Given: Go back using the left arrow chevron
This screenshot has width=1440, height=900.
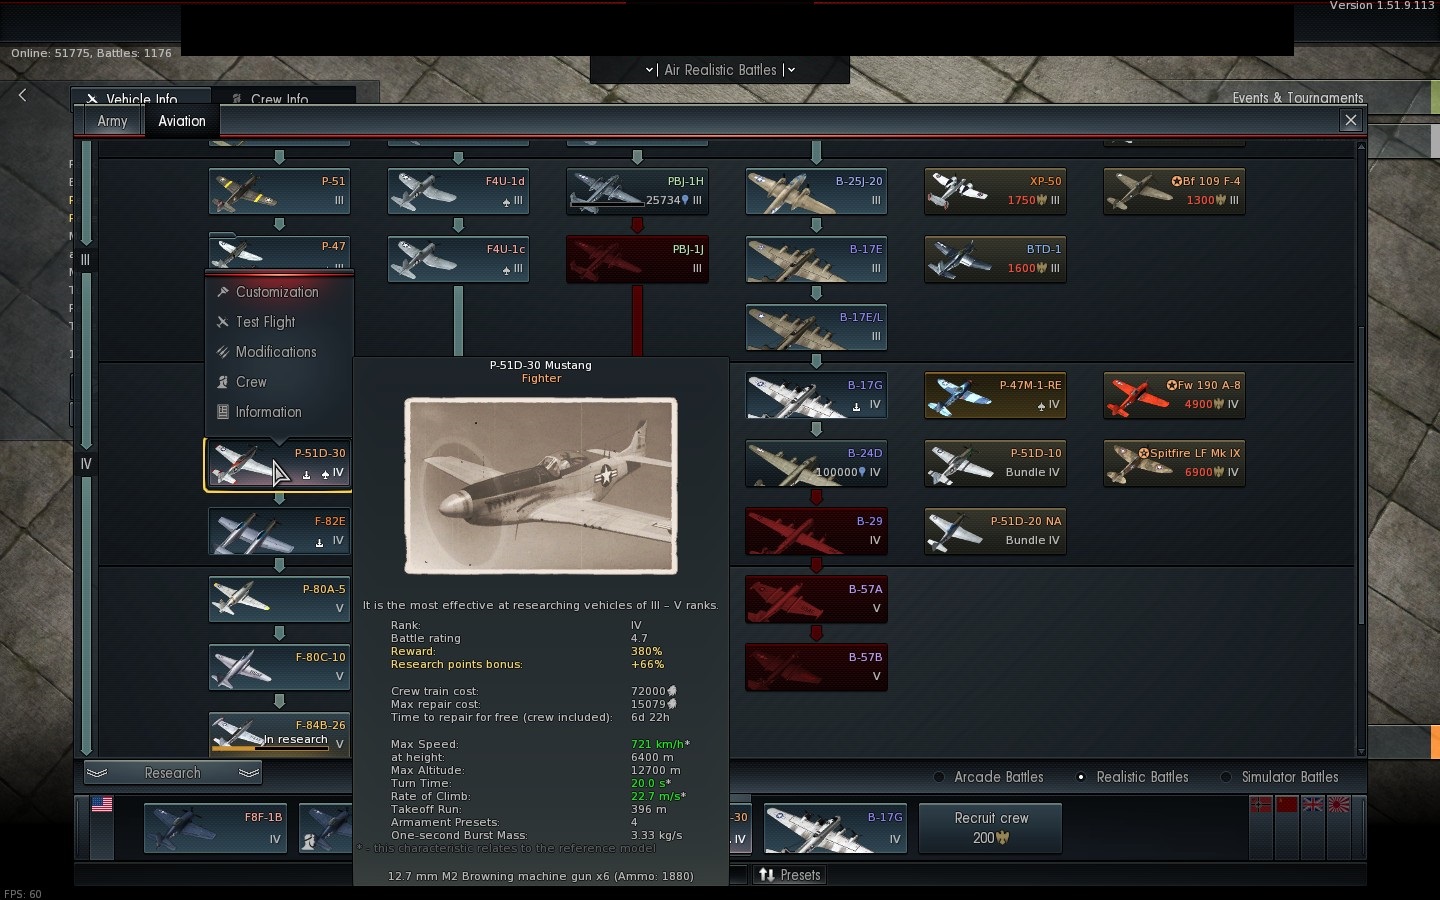Looking at the screenshot, I should coord(23,95).
